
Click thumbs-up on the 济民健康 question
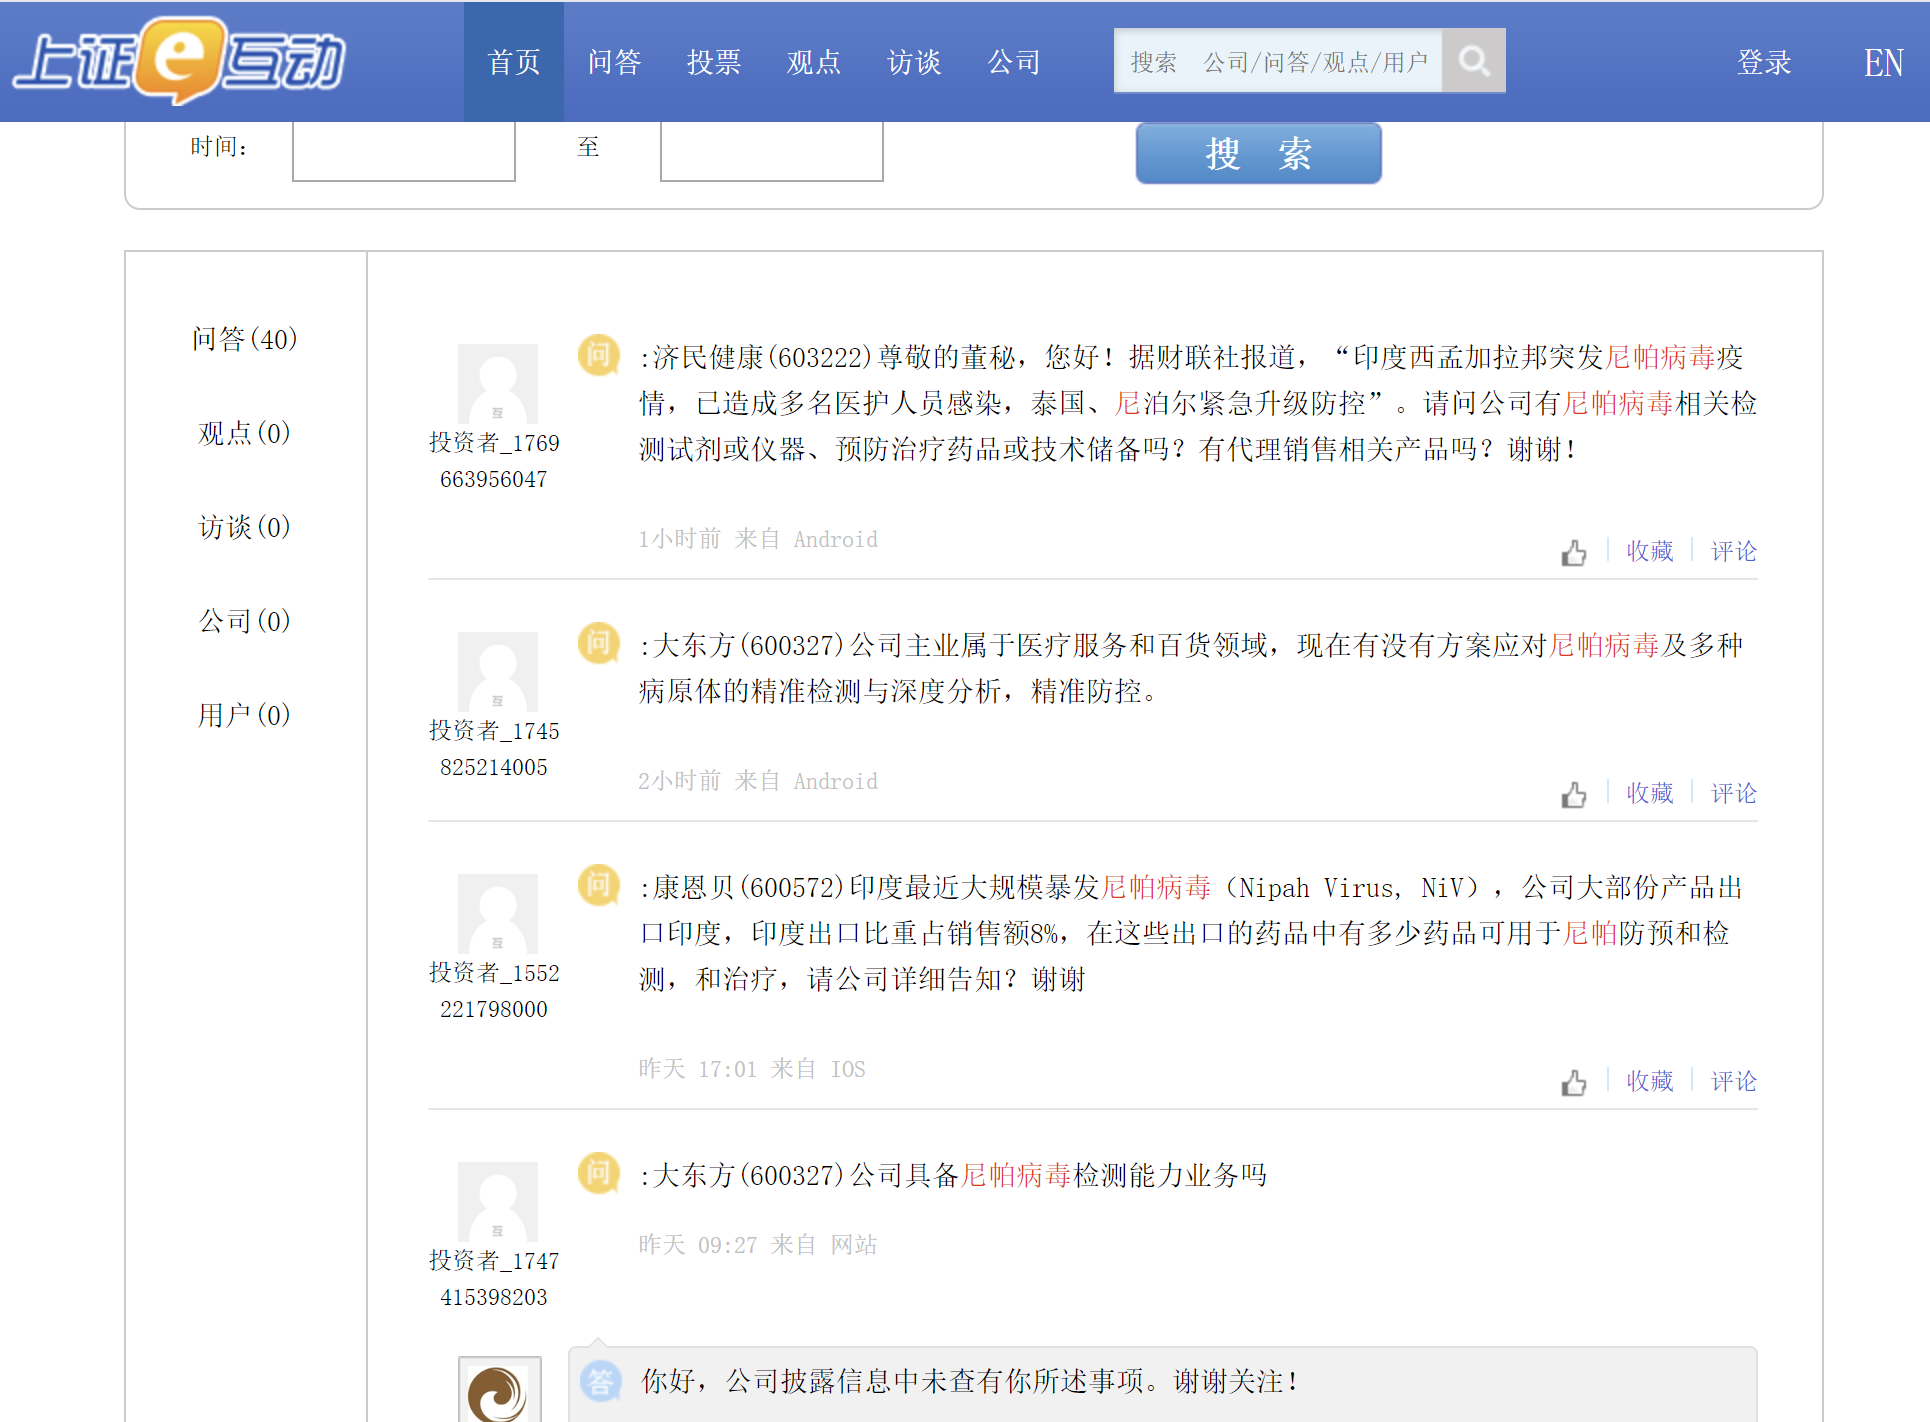[x=1574, y=552]
